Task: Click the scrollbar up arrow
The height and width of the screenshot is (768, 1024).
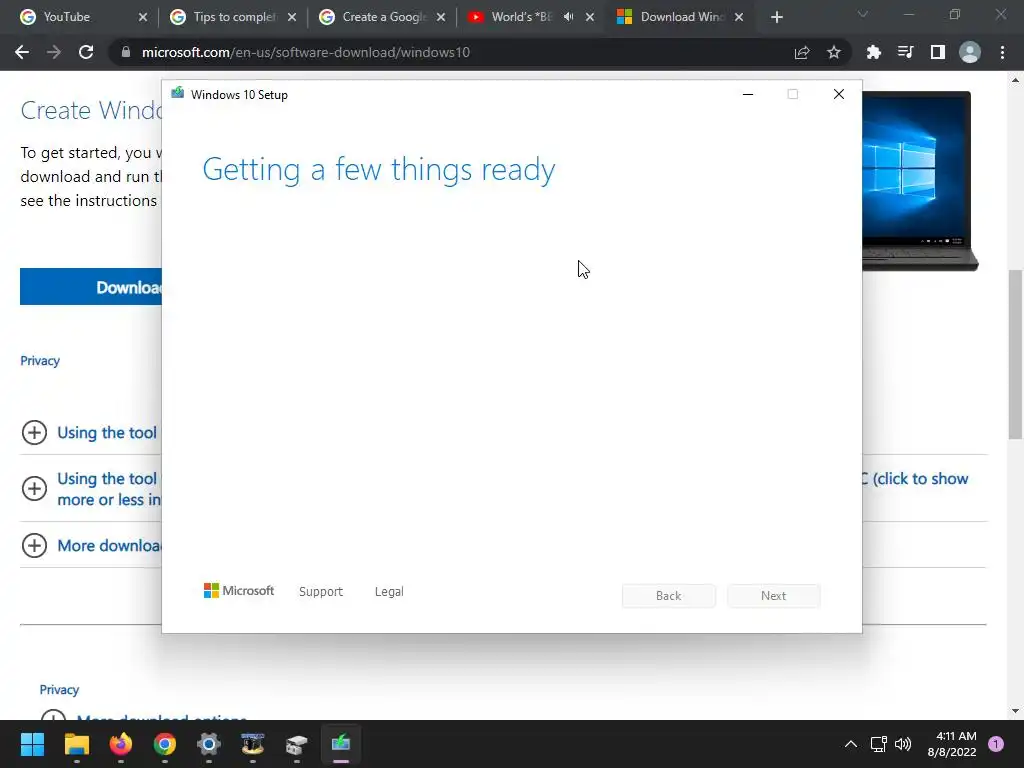Action: coord(1015,80)
